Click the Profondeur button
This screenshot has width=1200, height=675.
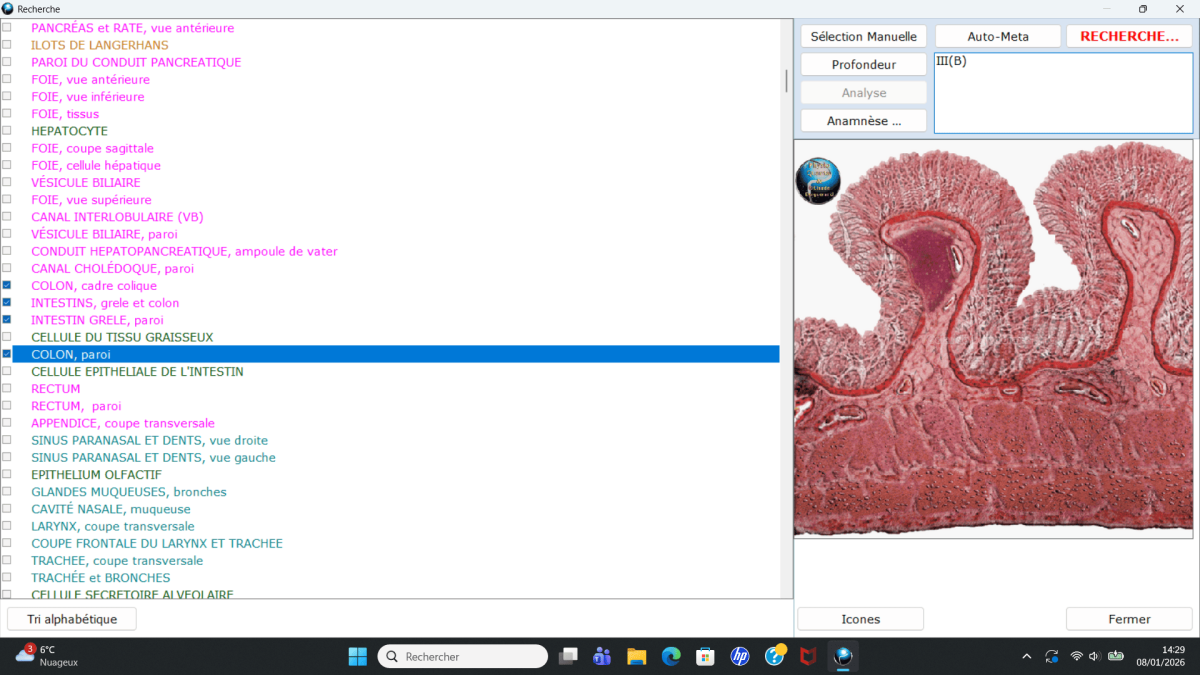863,64
